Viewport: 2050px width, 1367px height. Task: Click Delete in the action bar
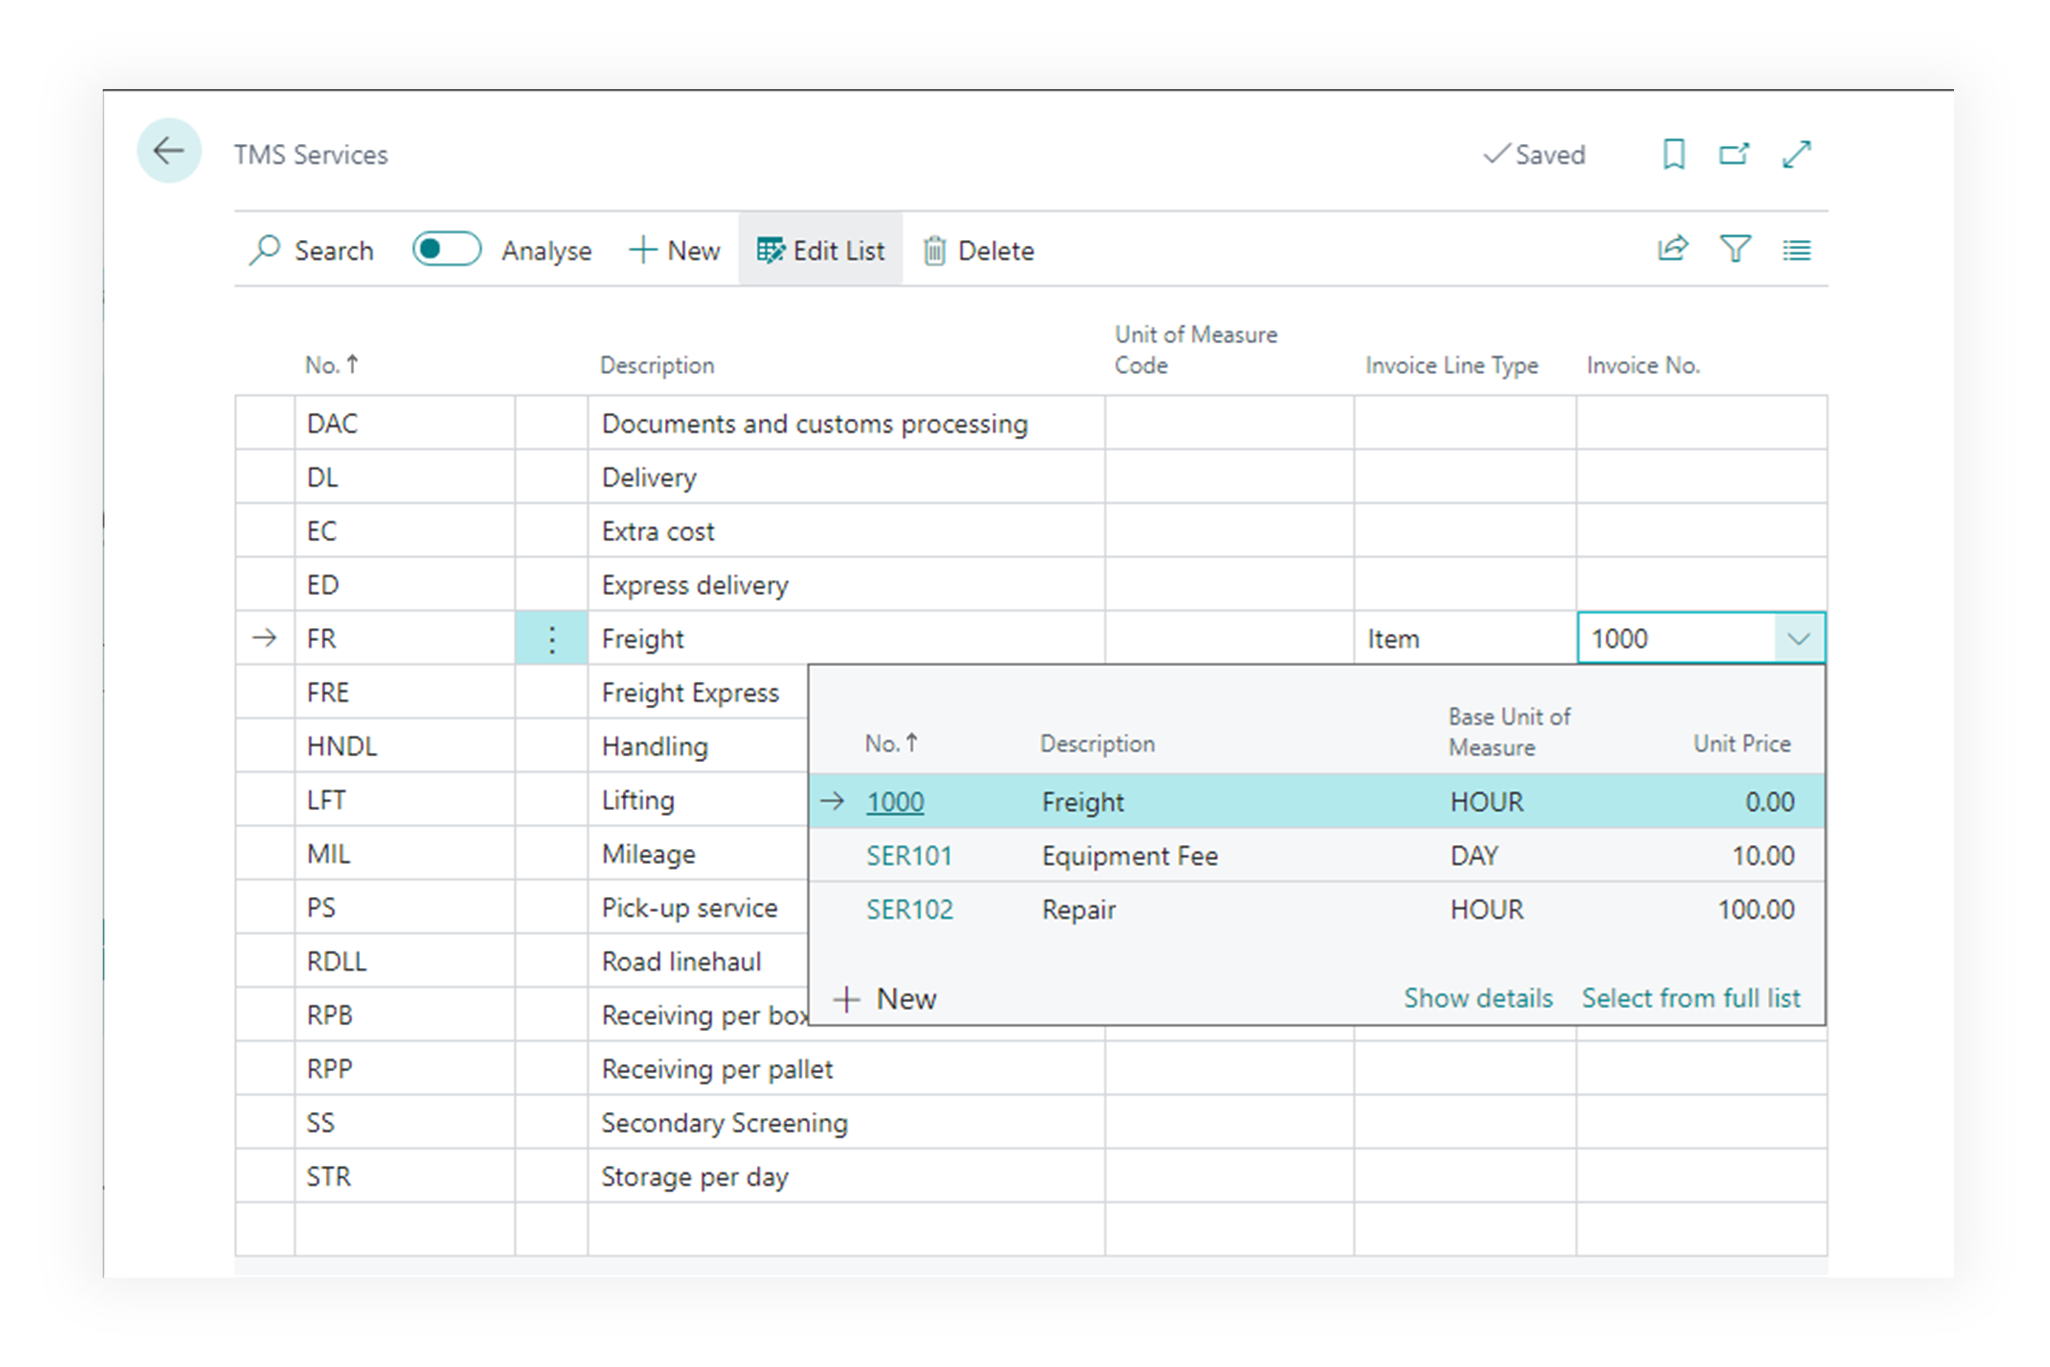(x=978, y=250)
